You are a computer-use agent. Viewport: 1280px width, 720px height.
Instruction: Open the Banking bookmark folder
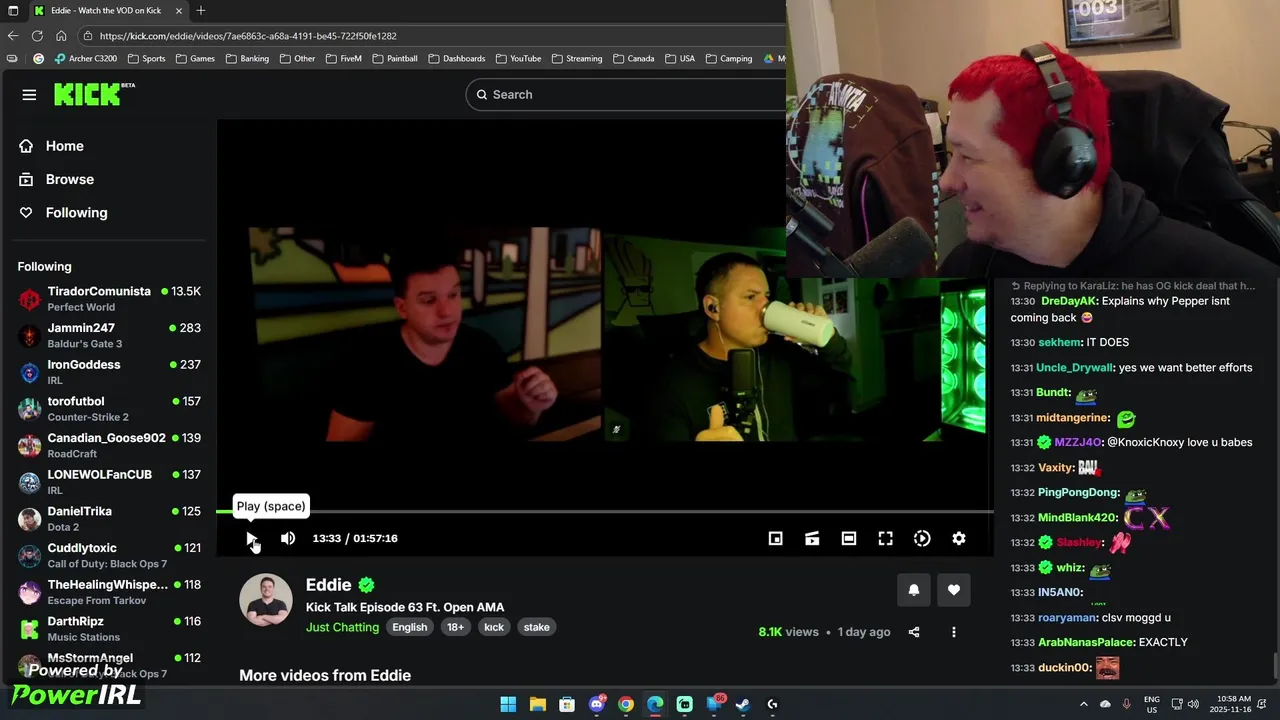point(247,59)
